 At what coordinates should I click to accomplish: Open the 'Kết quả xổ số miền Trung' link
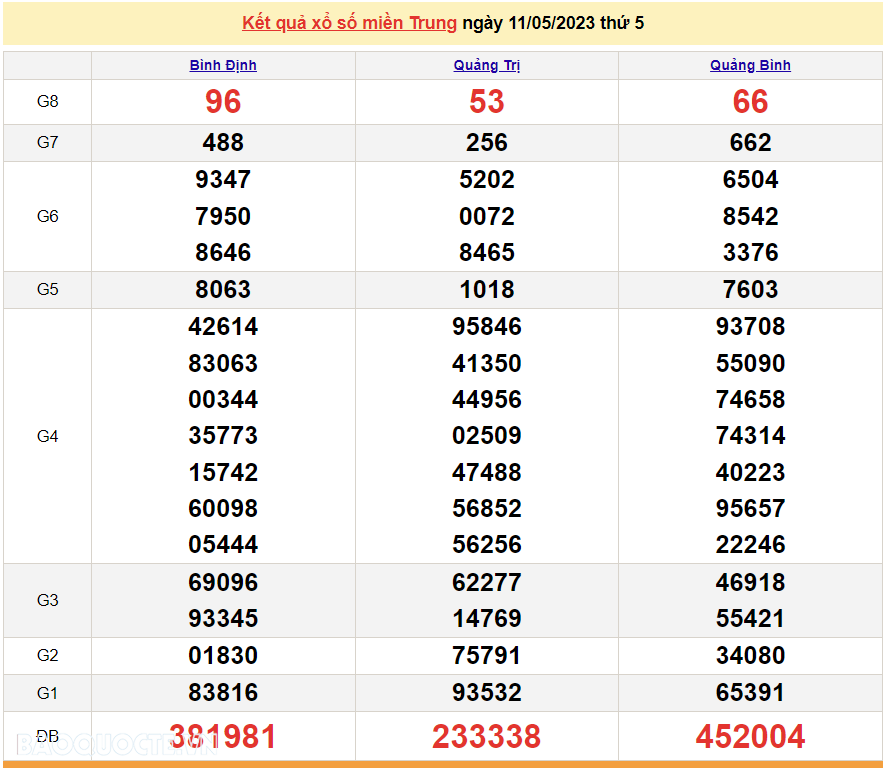point(349,23)
